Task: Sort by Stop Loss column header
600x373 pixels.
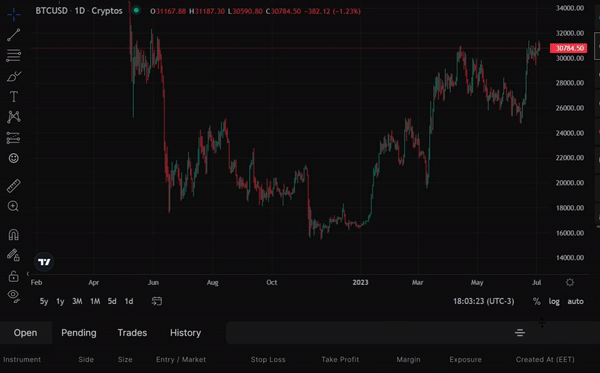Action: (x=268, y=360)
